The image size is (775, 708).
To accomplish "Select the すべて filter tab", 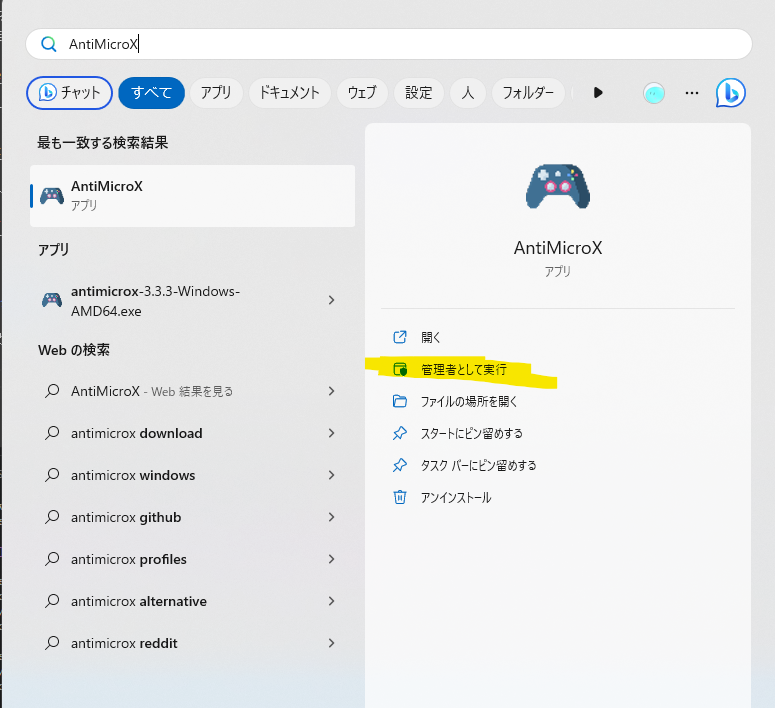I will (151, 92).
